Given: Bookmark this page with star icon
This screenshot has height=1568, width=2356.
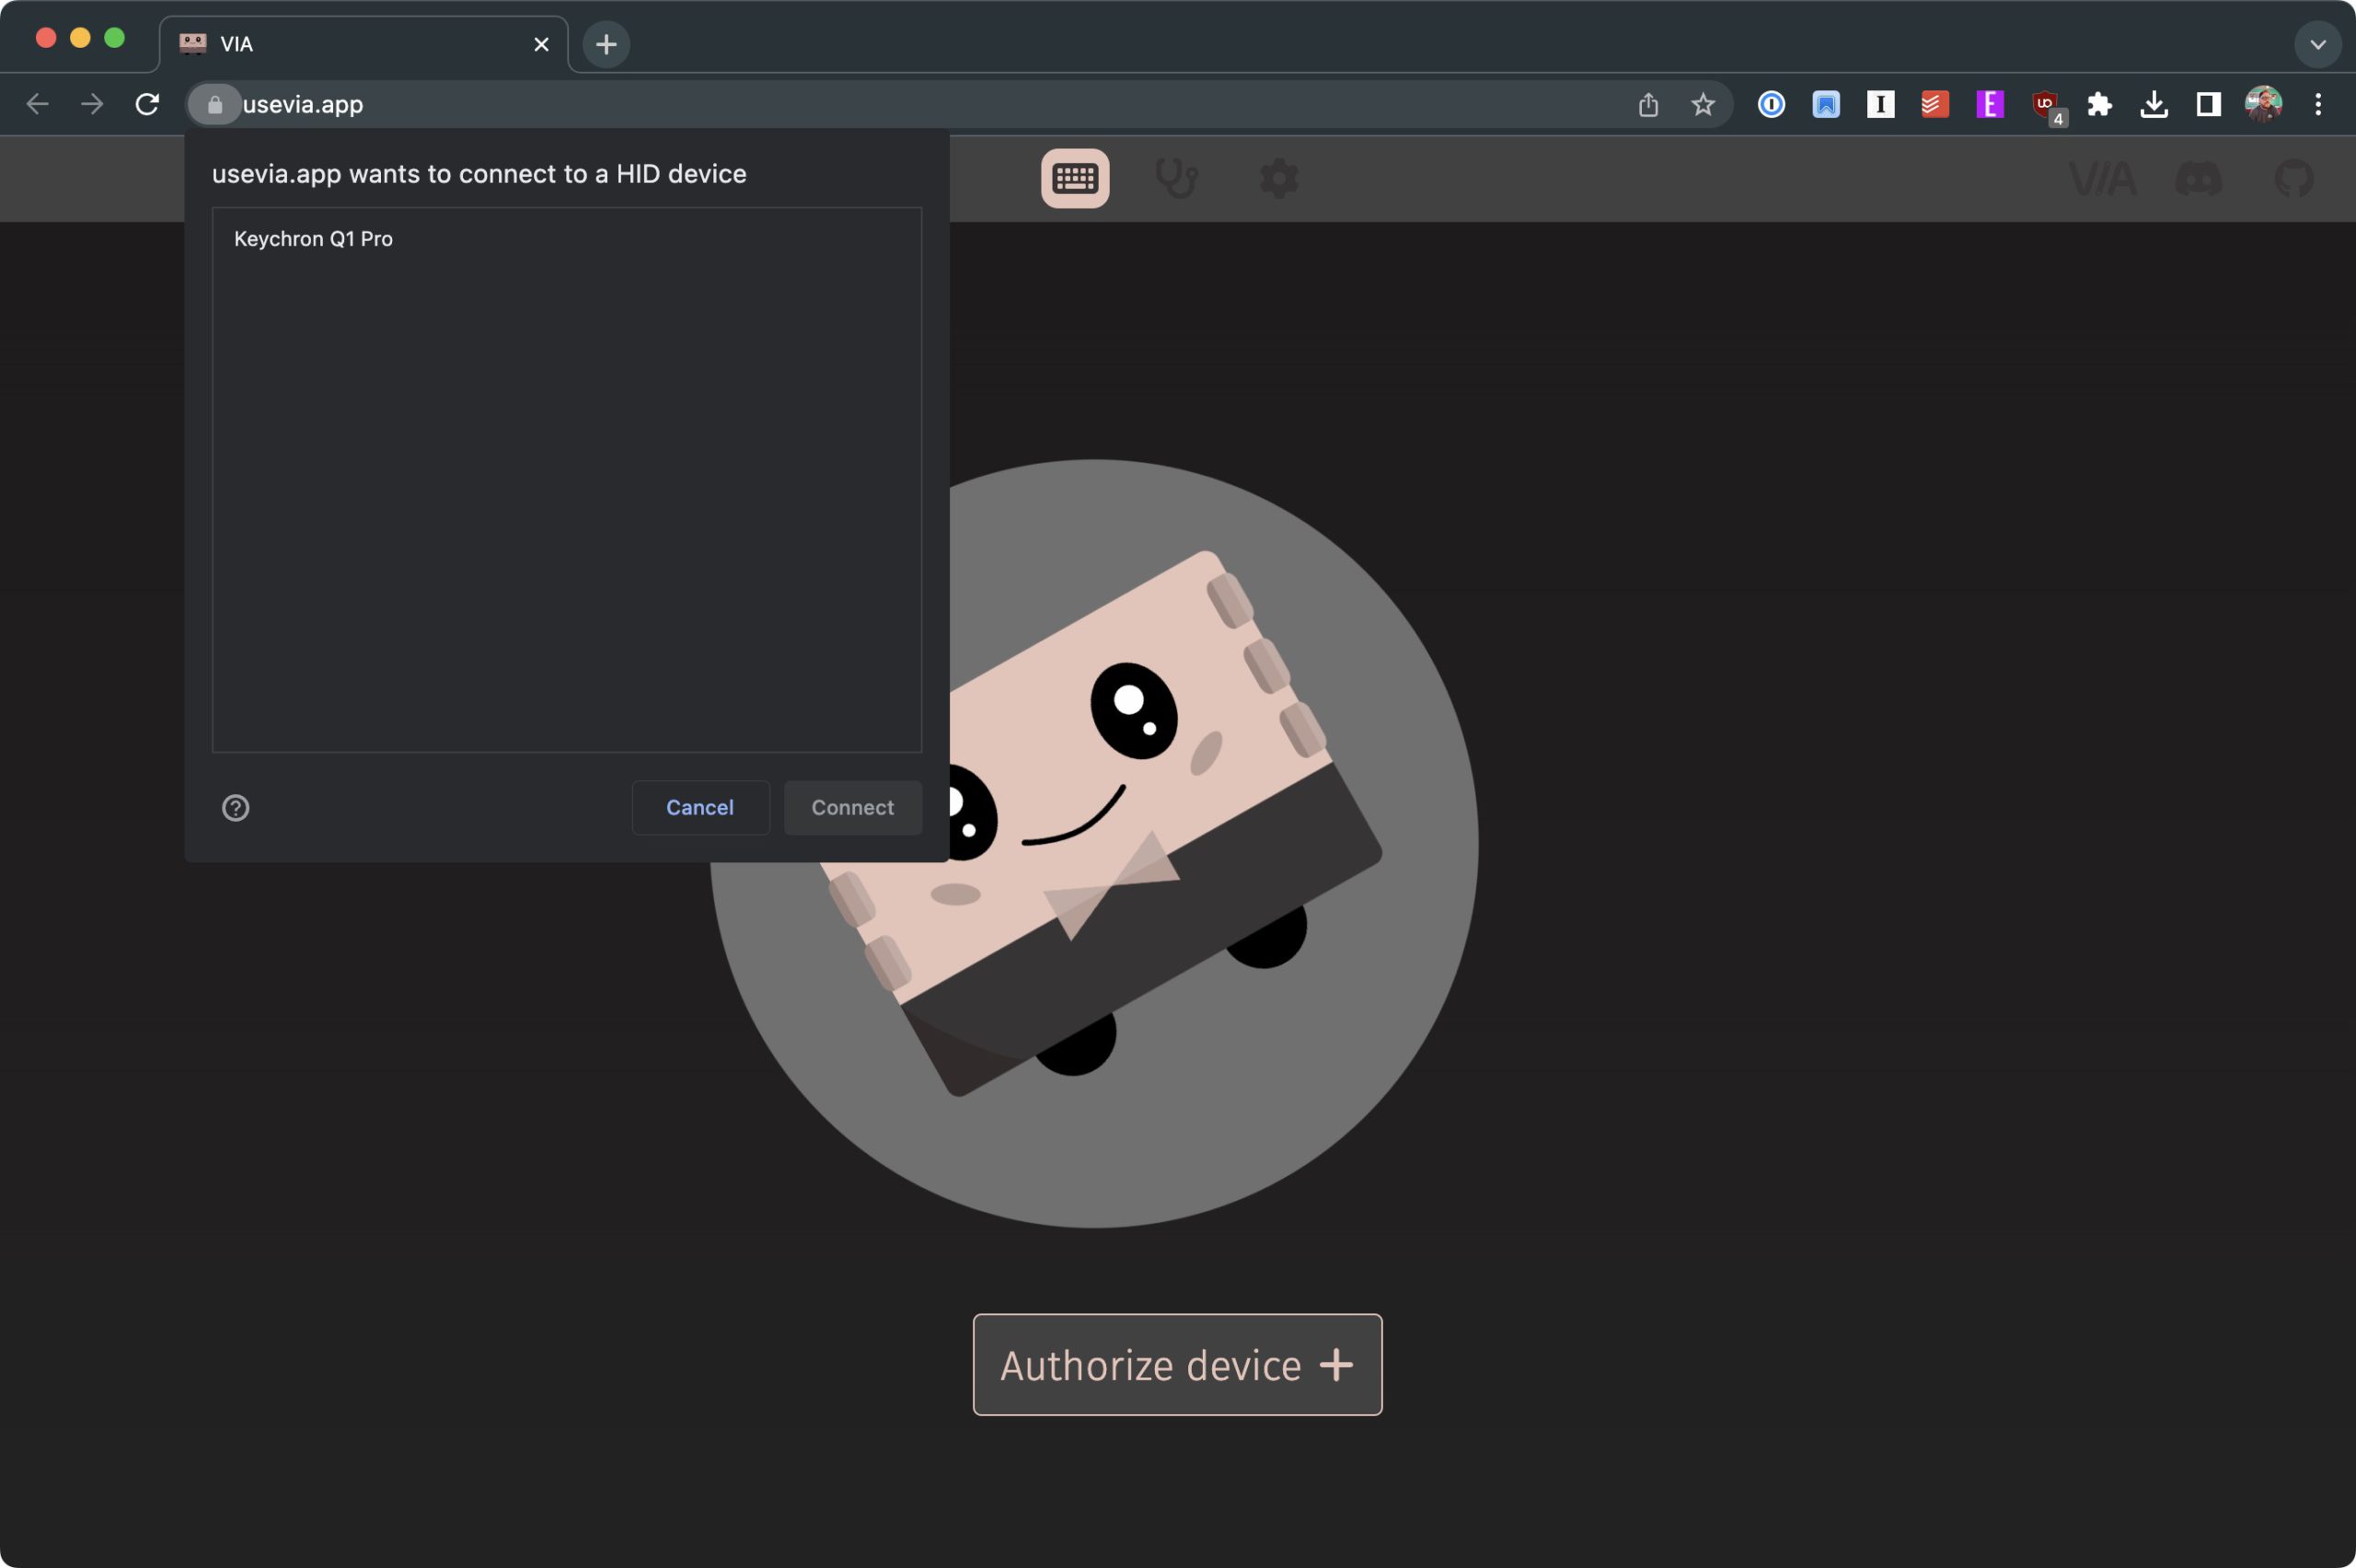Looking at the screenshot, I should point(1703,104).
